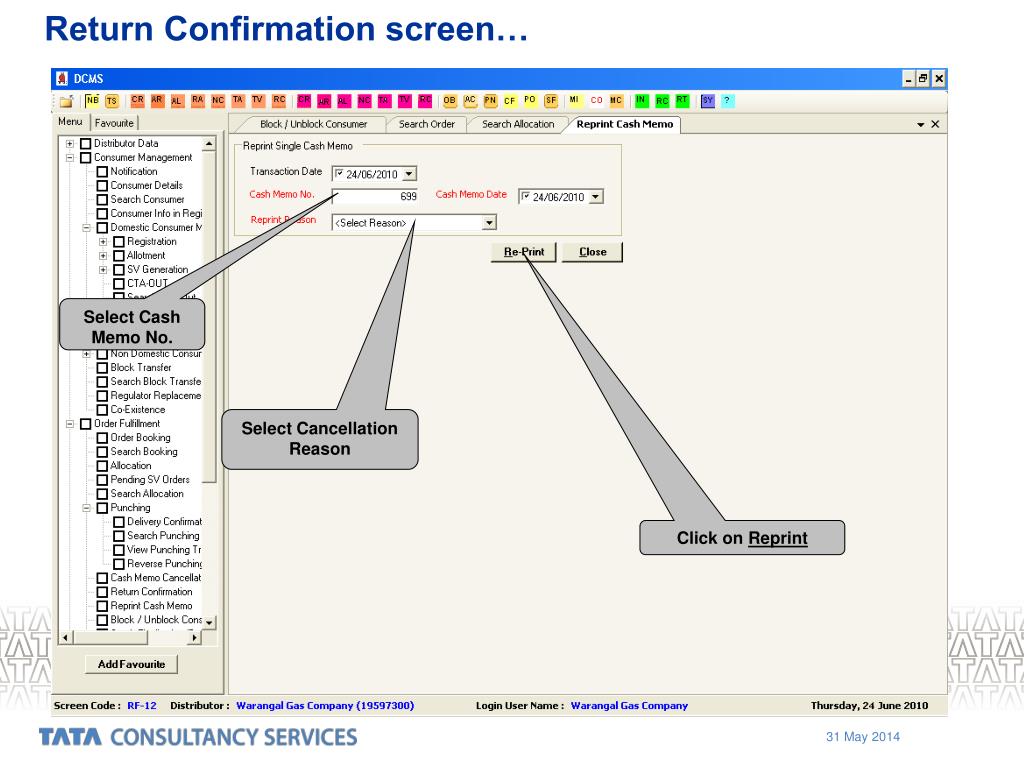Click the orange NC toolbar icon
1024x768 pixels.
(217, 101)
